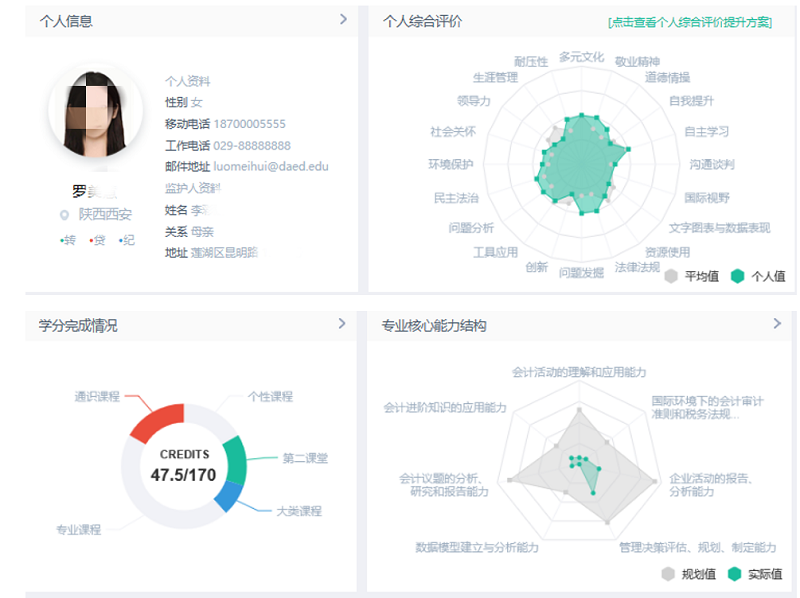Viewport: 800px width, 598px height.
Task: Open 专业核心能力结构 details with the chevron
Action: click(x=777, y=324)
